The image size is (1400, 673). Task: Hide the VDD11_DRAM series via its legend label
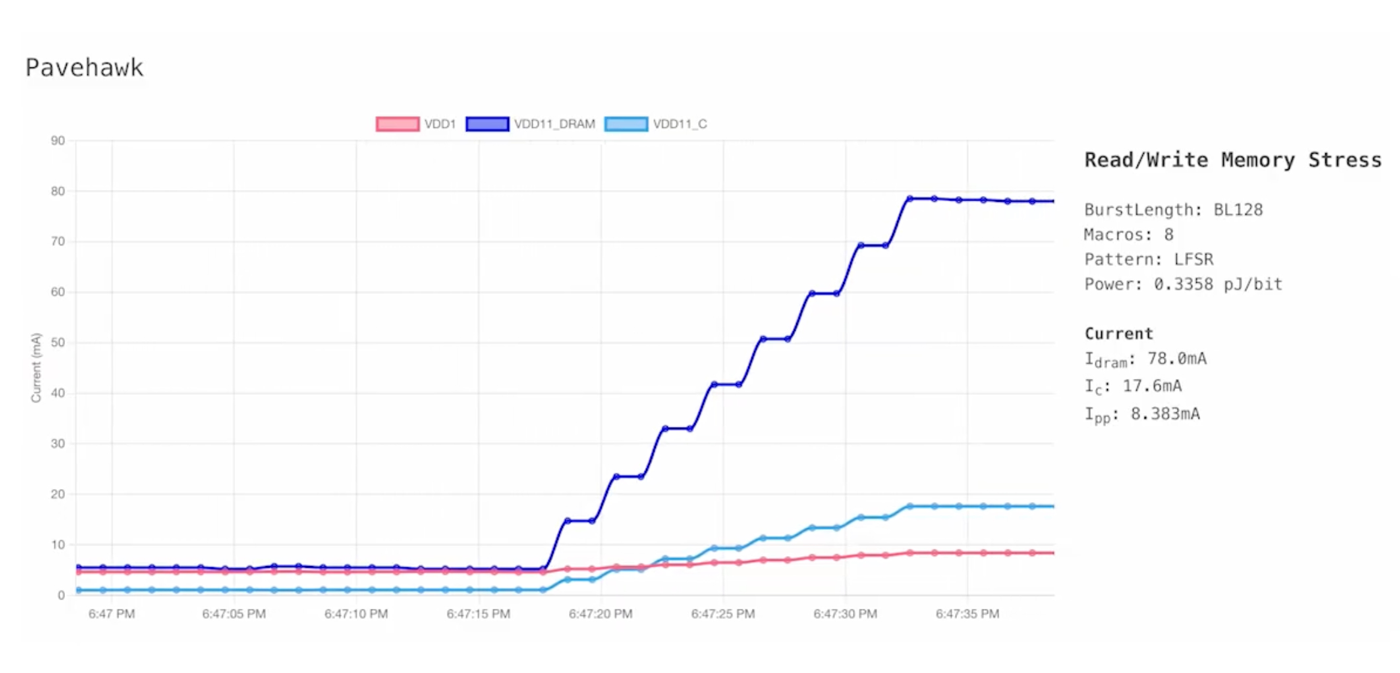554,124
